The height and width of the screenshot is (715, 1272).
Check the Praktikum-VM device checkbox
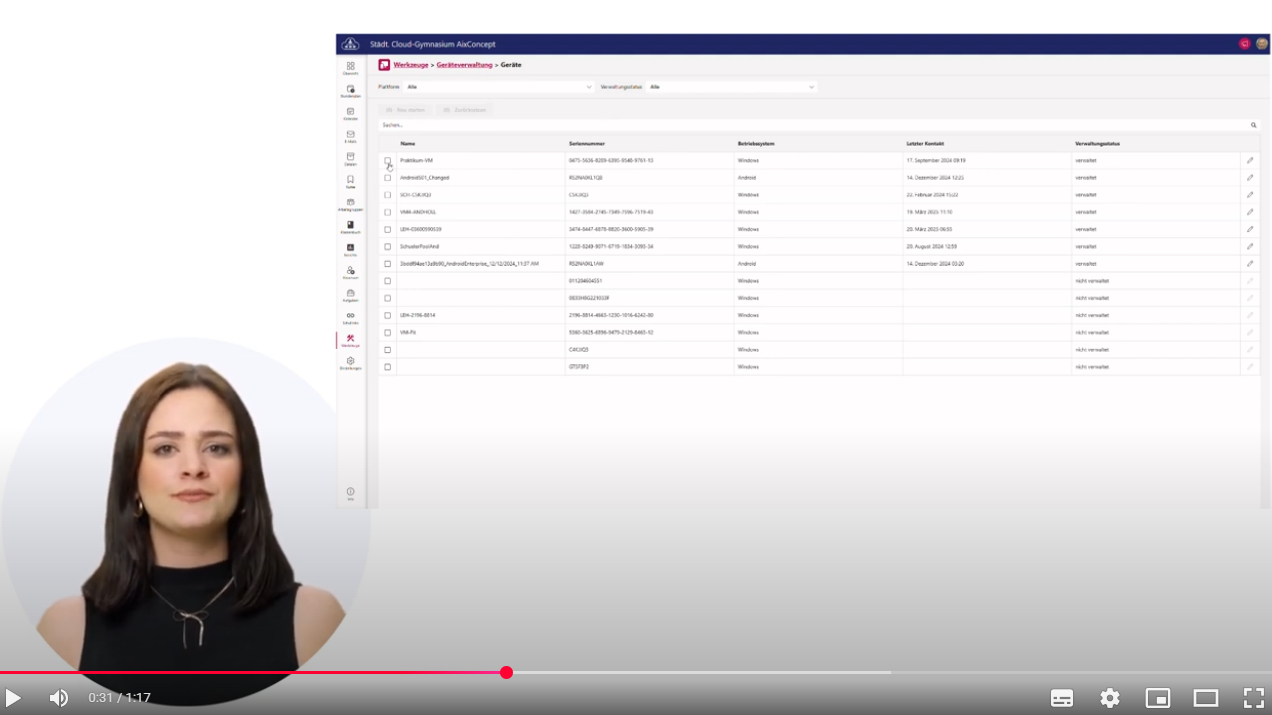pyautogui.click(x=388, y=160)
